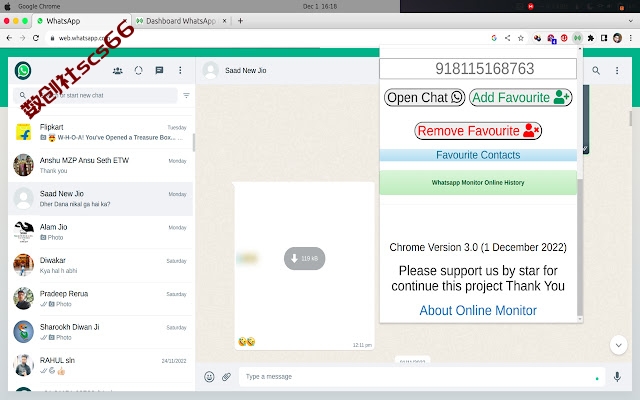The width and height of the screenshot is (640, 400).
Task: Open the Google Chrome menu bar item
Action: [39, 7]
